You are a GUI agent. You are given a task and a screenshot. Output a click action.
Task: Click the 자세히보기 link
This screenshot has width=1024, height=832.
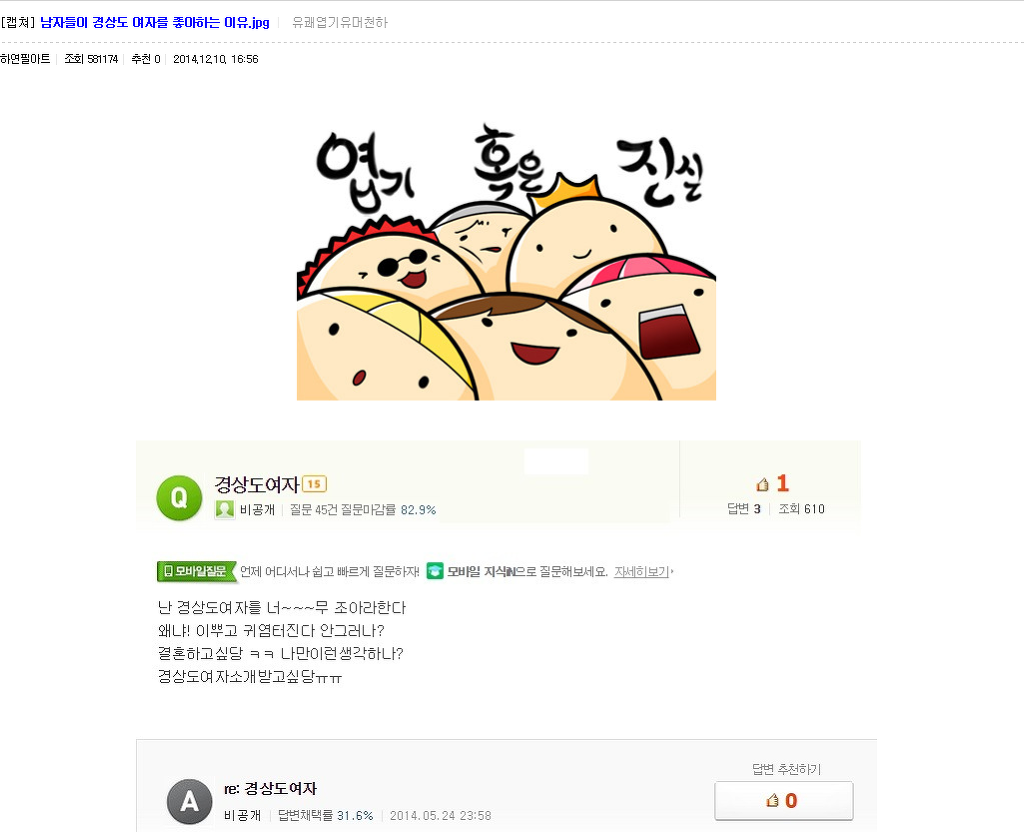pos(641,571)
